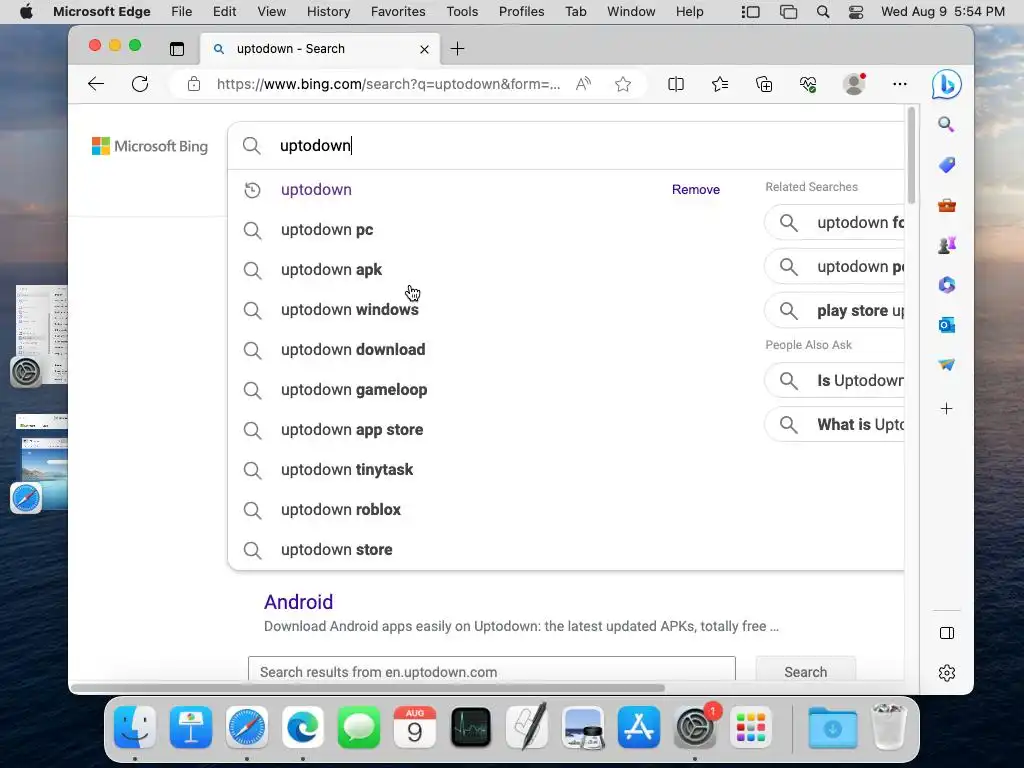Open Launchpad from the Dock

(751, 728)
